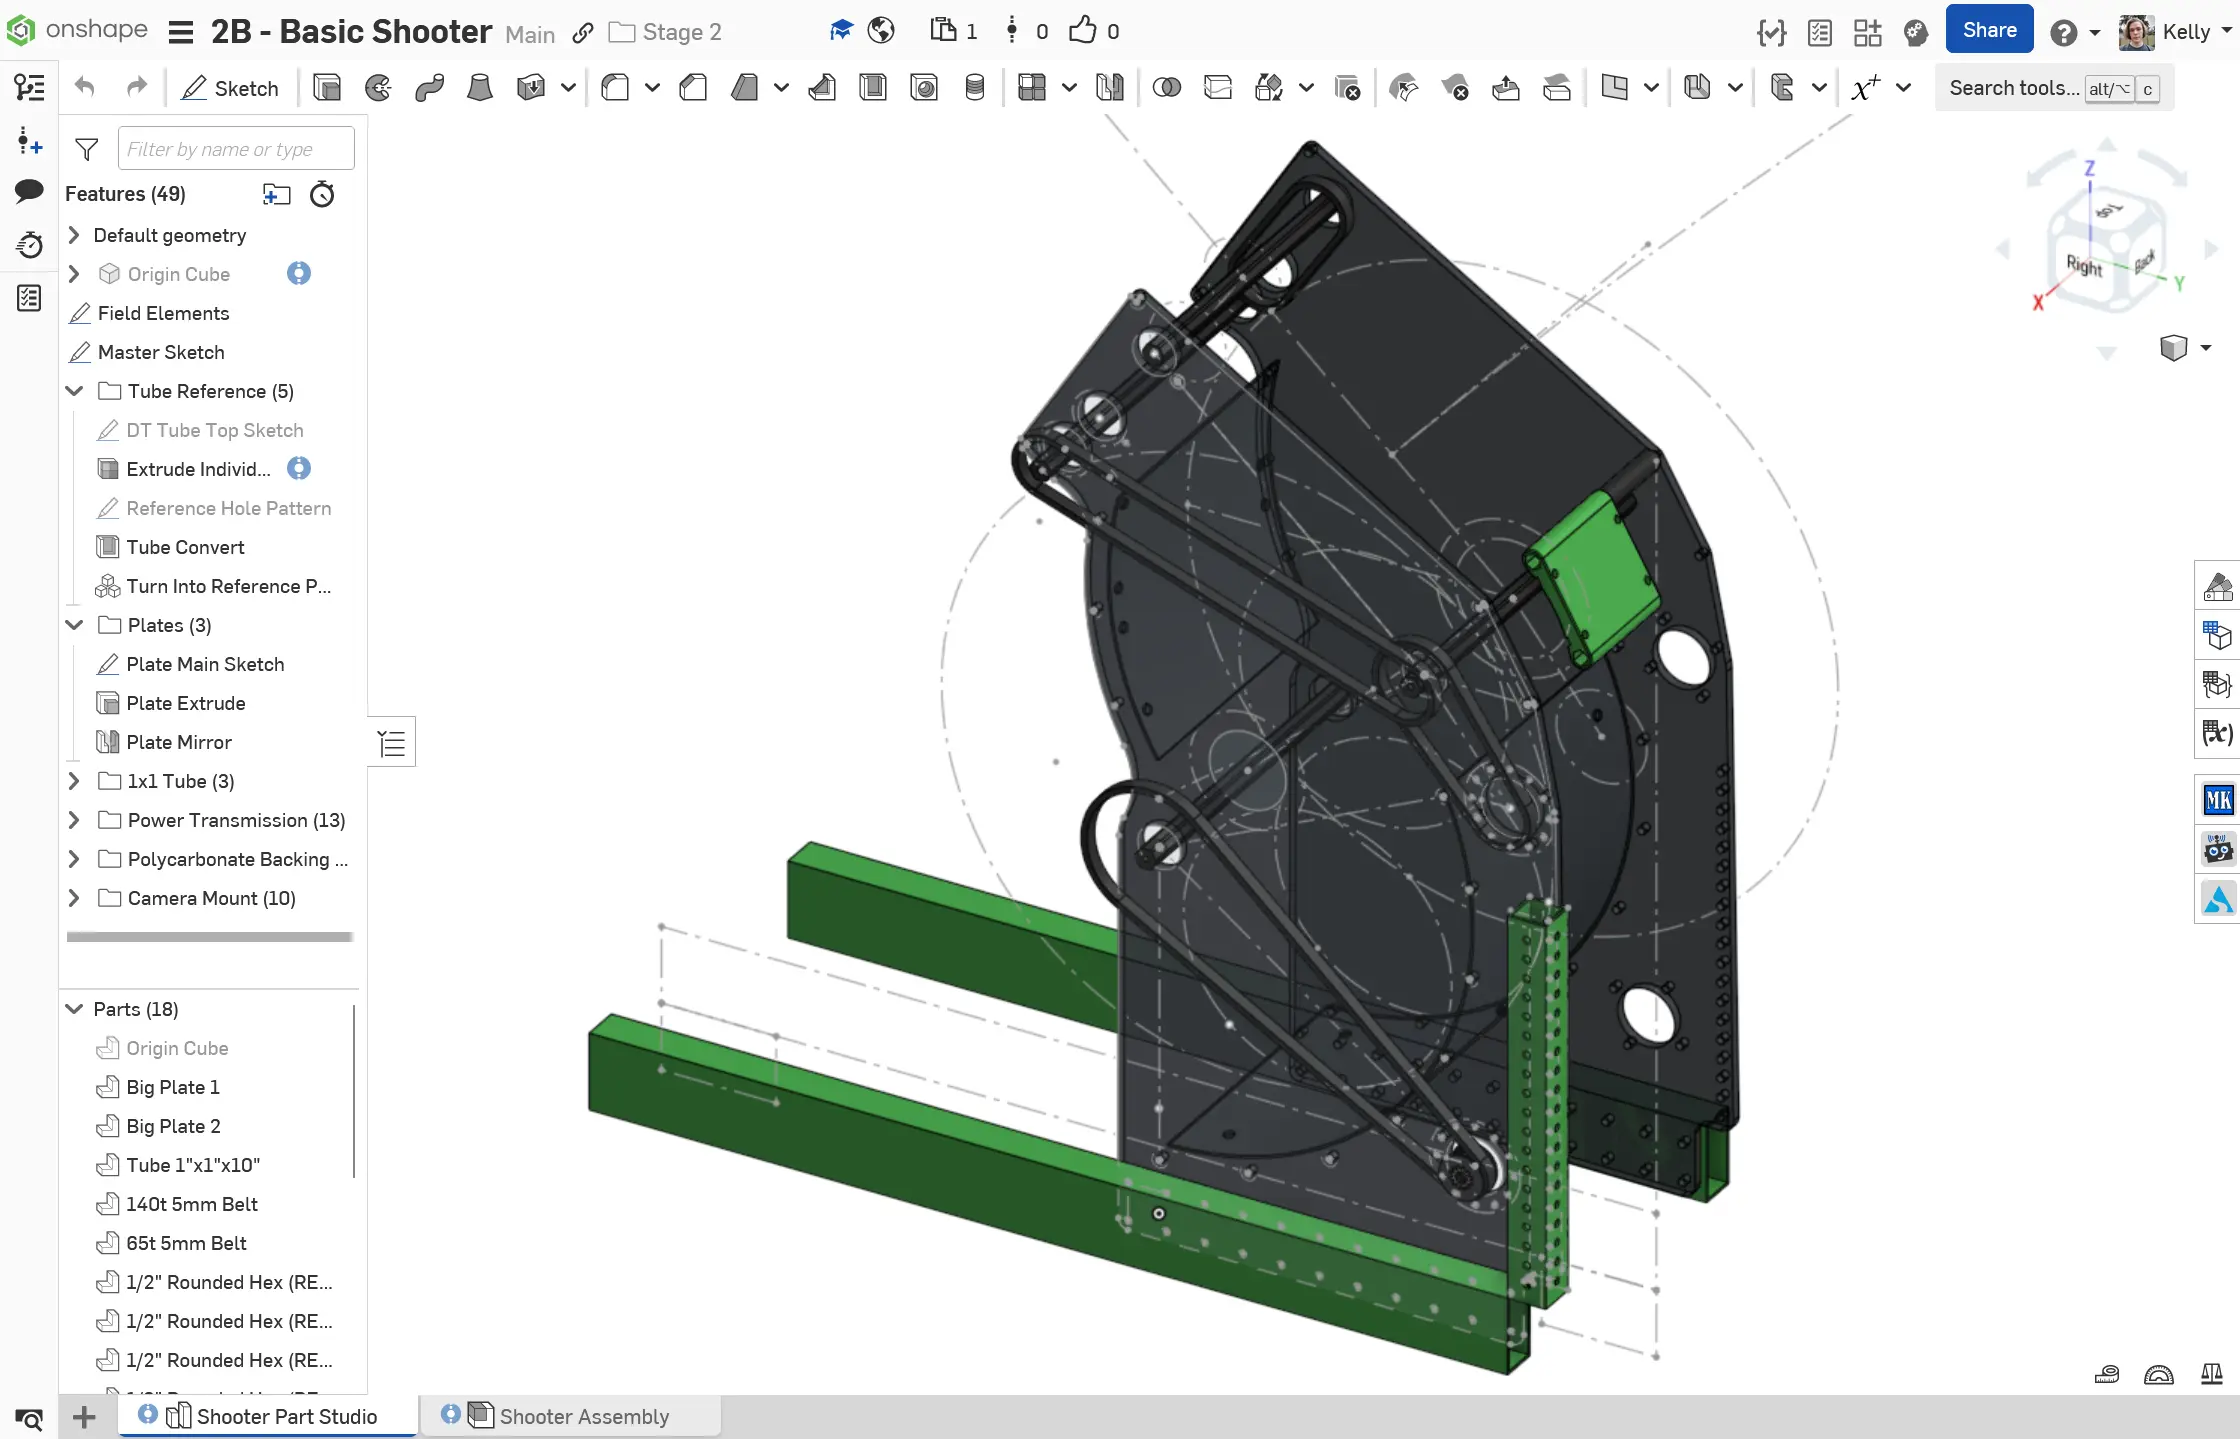This screenshot has height=1439, width=2240.
Task: Select the Extrude tool in toolbar
Action: (326, 88)
